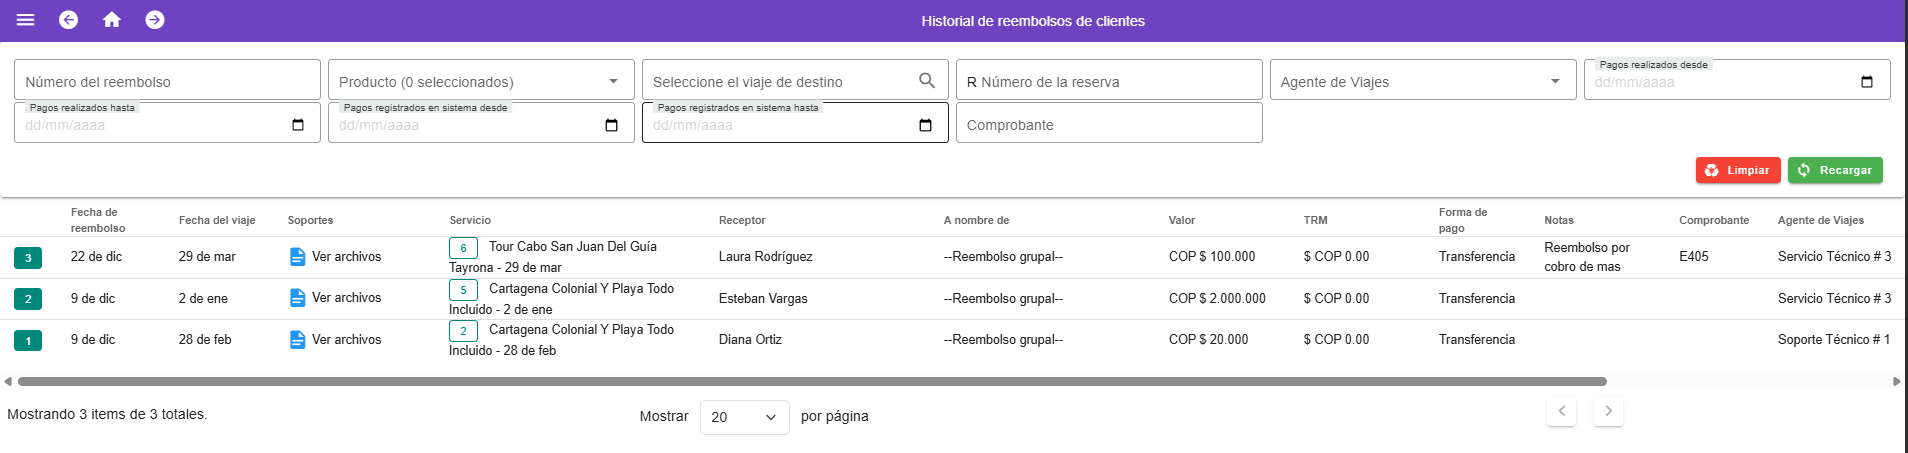Click service badge 2 in Diana Ortiz row

tap(463, 331)
